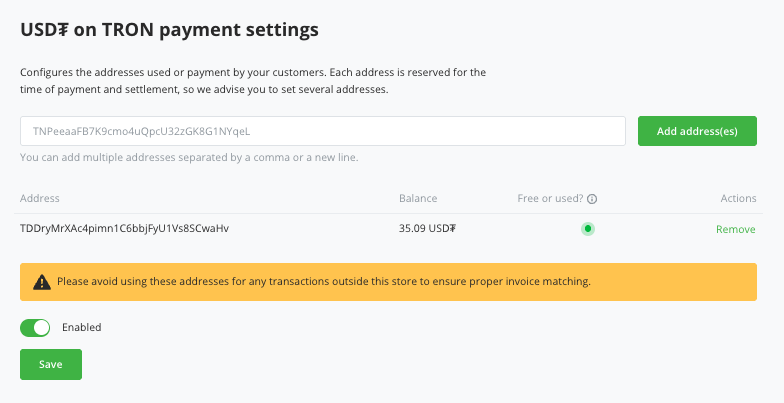
Task: Focus the TRON address input field
Action: [322, 131]
